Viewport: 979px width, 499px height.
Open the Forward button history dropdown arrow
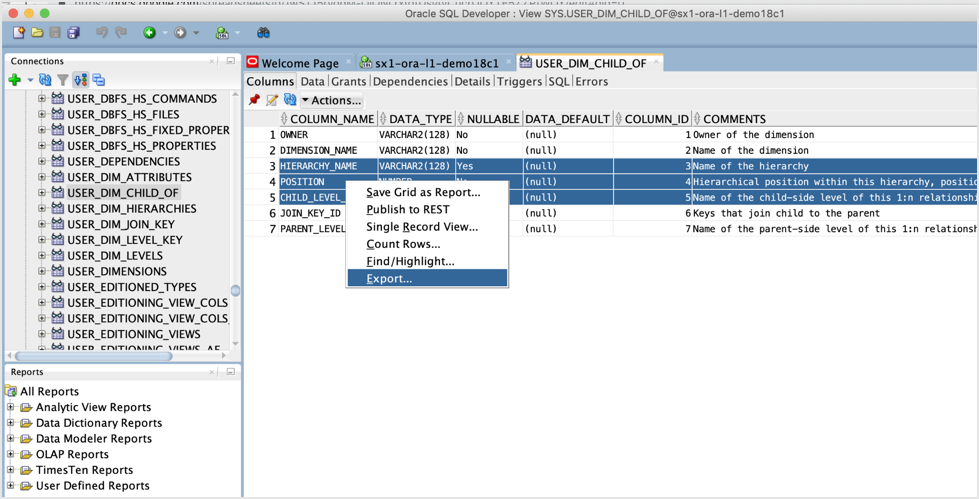pyautogui.click(x=195, y=33)
